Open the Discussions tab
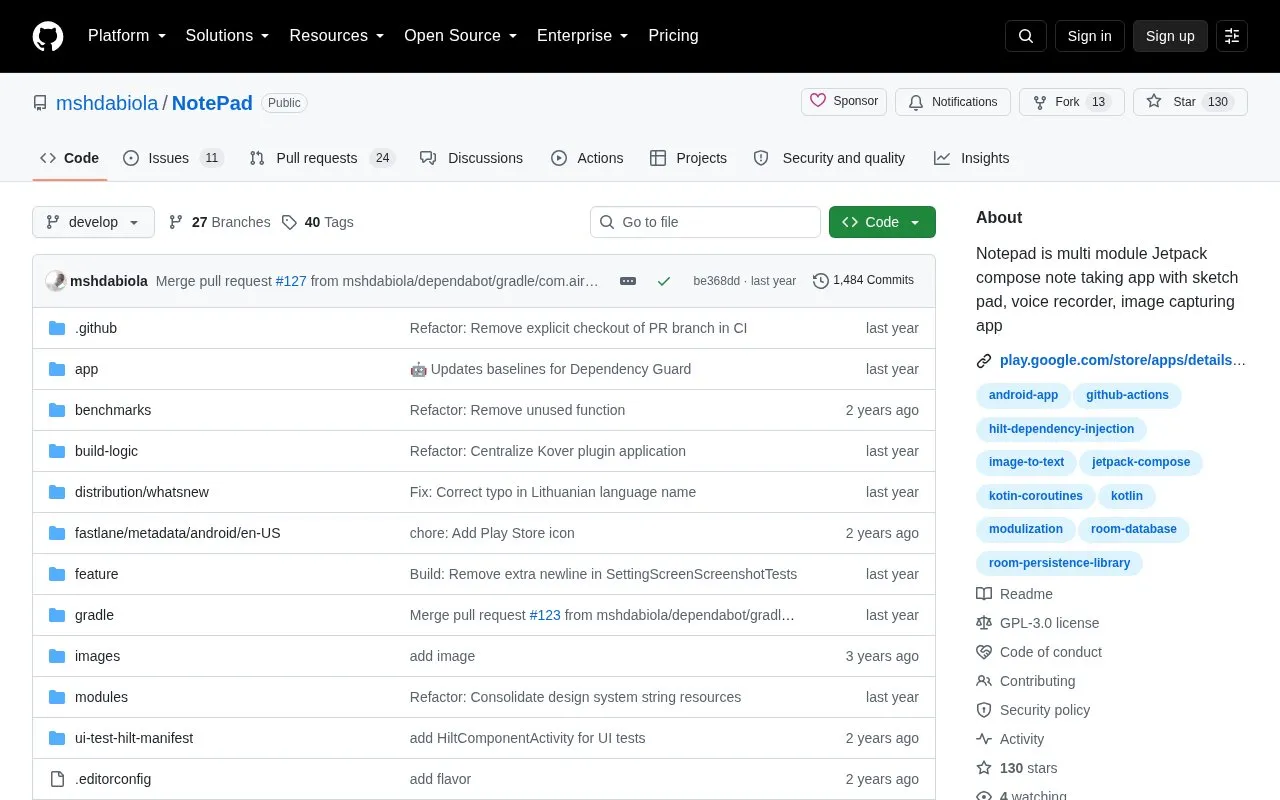The height and width of the screenshot is (800, 1280). point(472,158)
